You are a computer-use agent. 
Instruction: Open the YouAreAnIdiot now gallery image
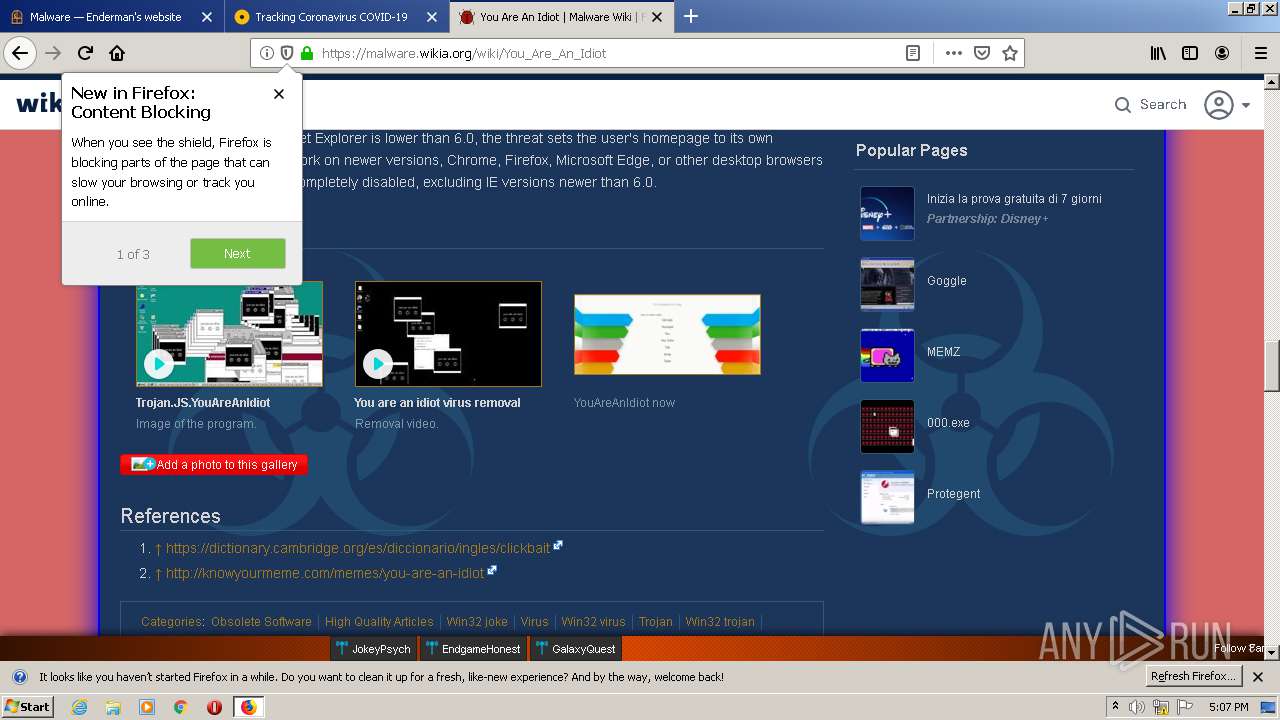click(667, 334)
